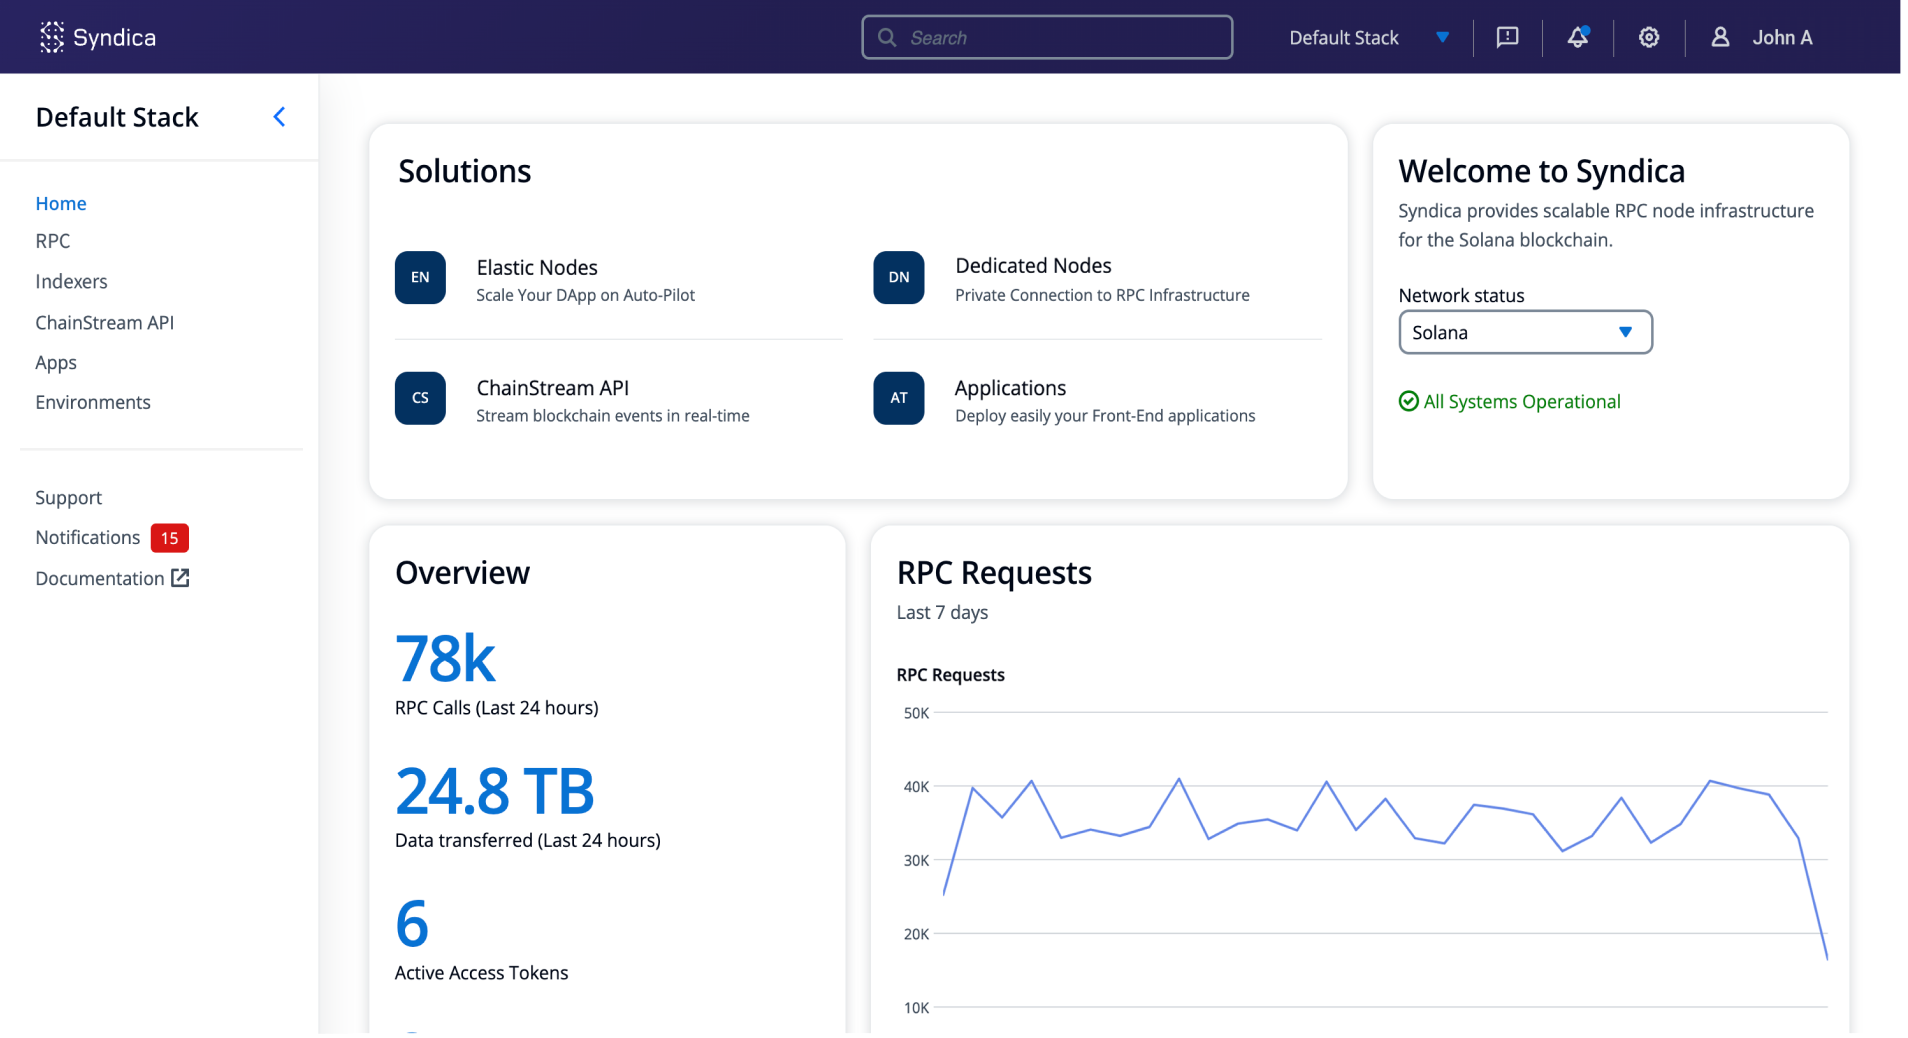Click the search magnifier icon

(x=887, y=37)
